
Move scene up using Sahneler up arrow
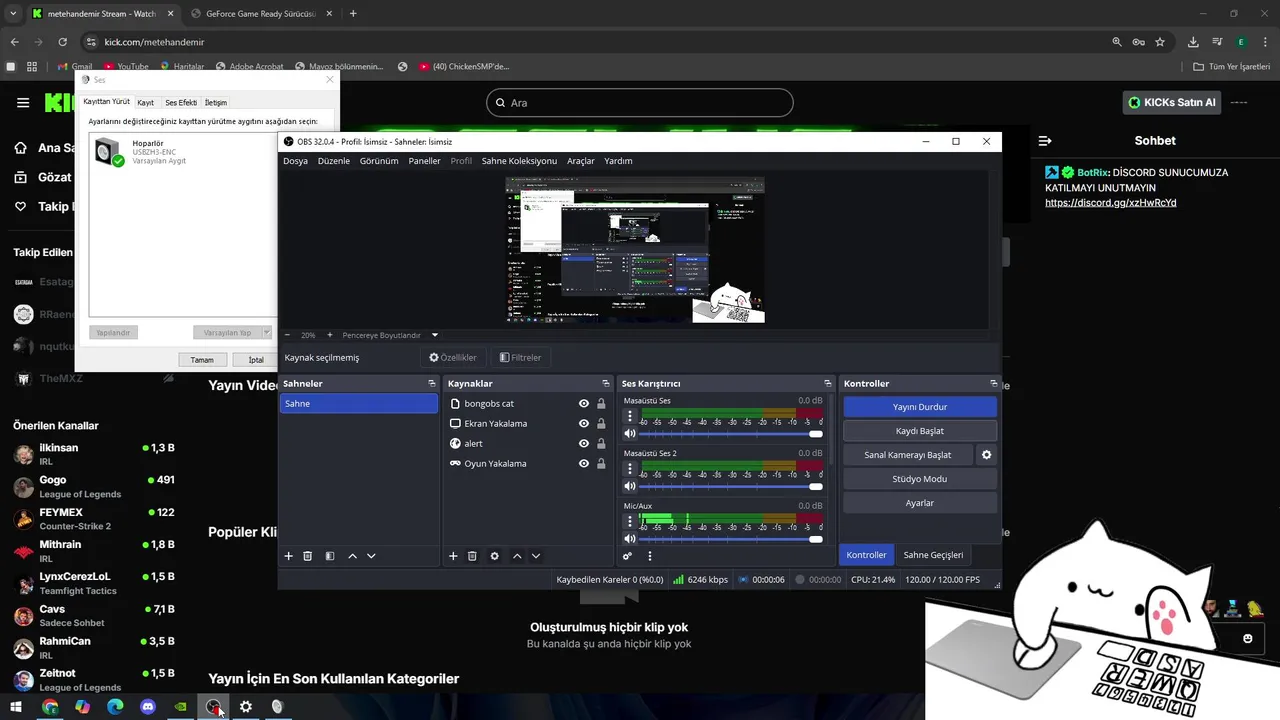tap(352, 556)
